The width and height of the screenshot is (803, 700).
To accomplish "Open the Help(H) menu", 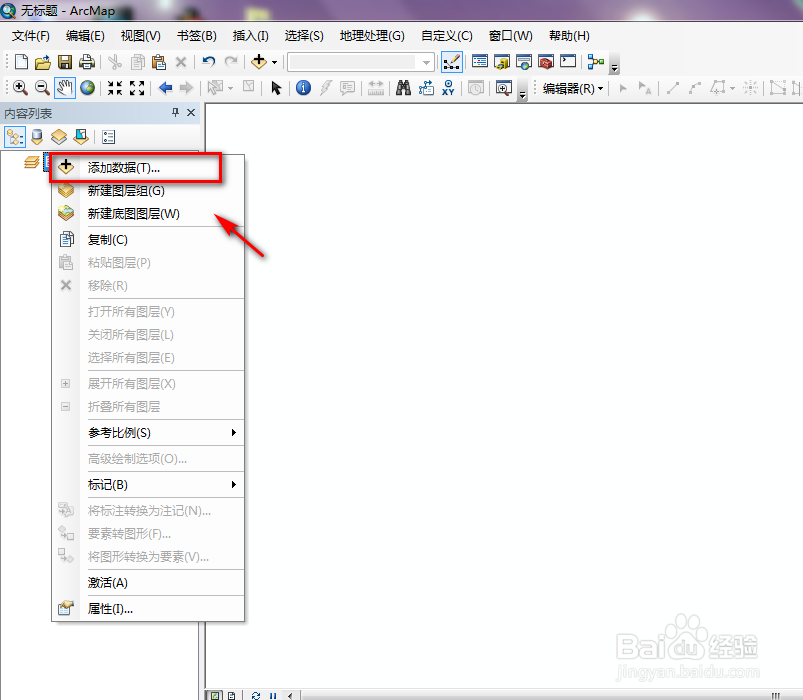I will (x=569, y=36).
